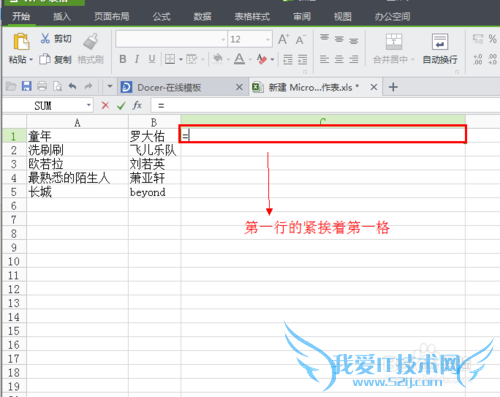
Task: Click the fill color bucket icon
Action: (218, 59)
